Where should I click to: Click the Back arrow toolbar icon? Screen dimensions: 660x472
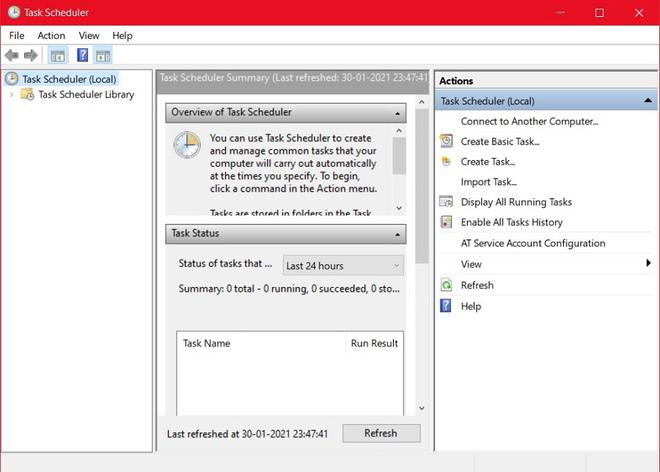(x=11, y=55)
